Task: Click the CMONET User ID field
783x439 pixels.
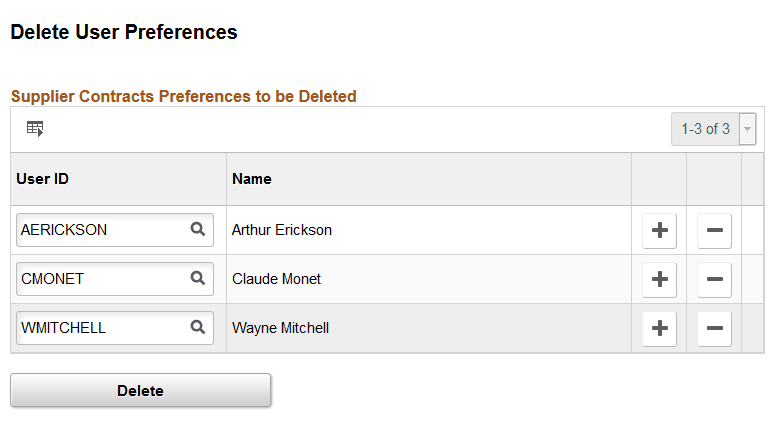Action: coord(100,279)
